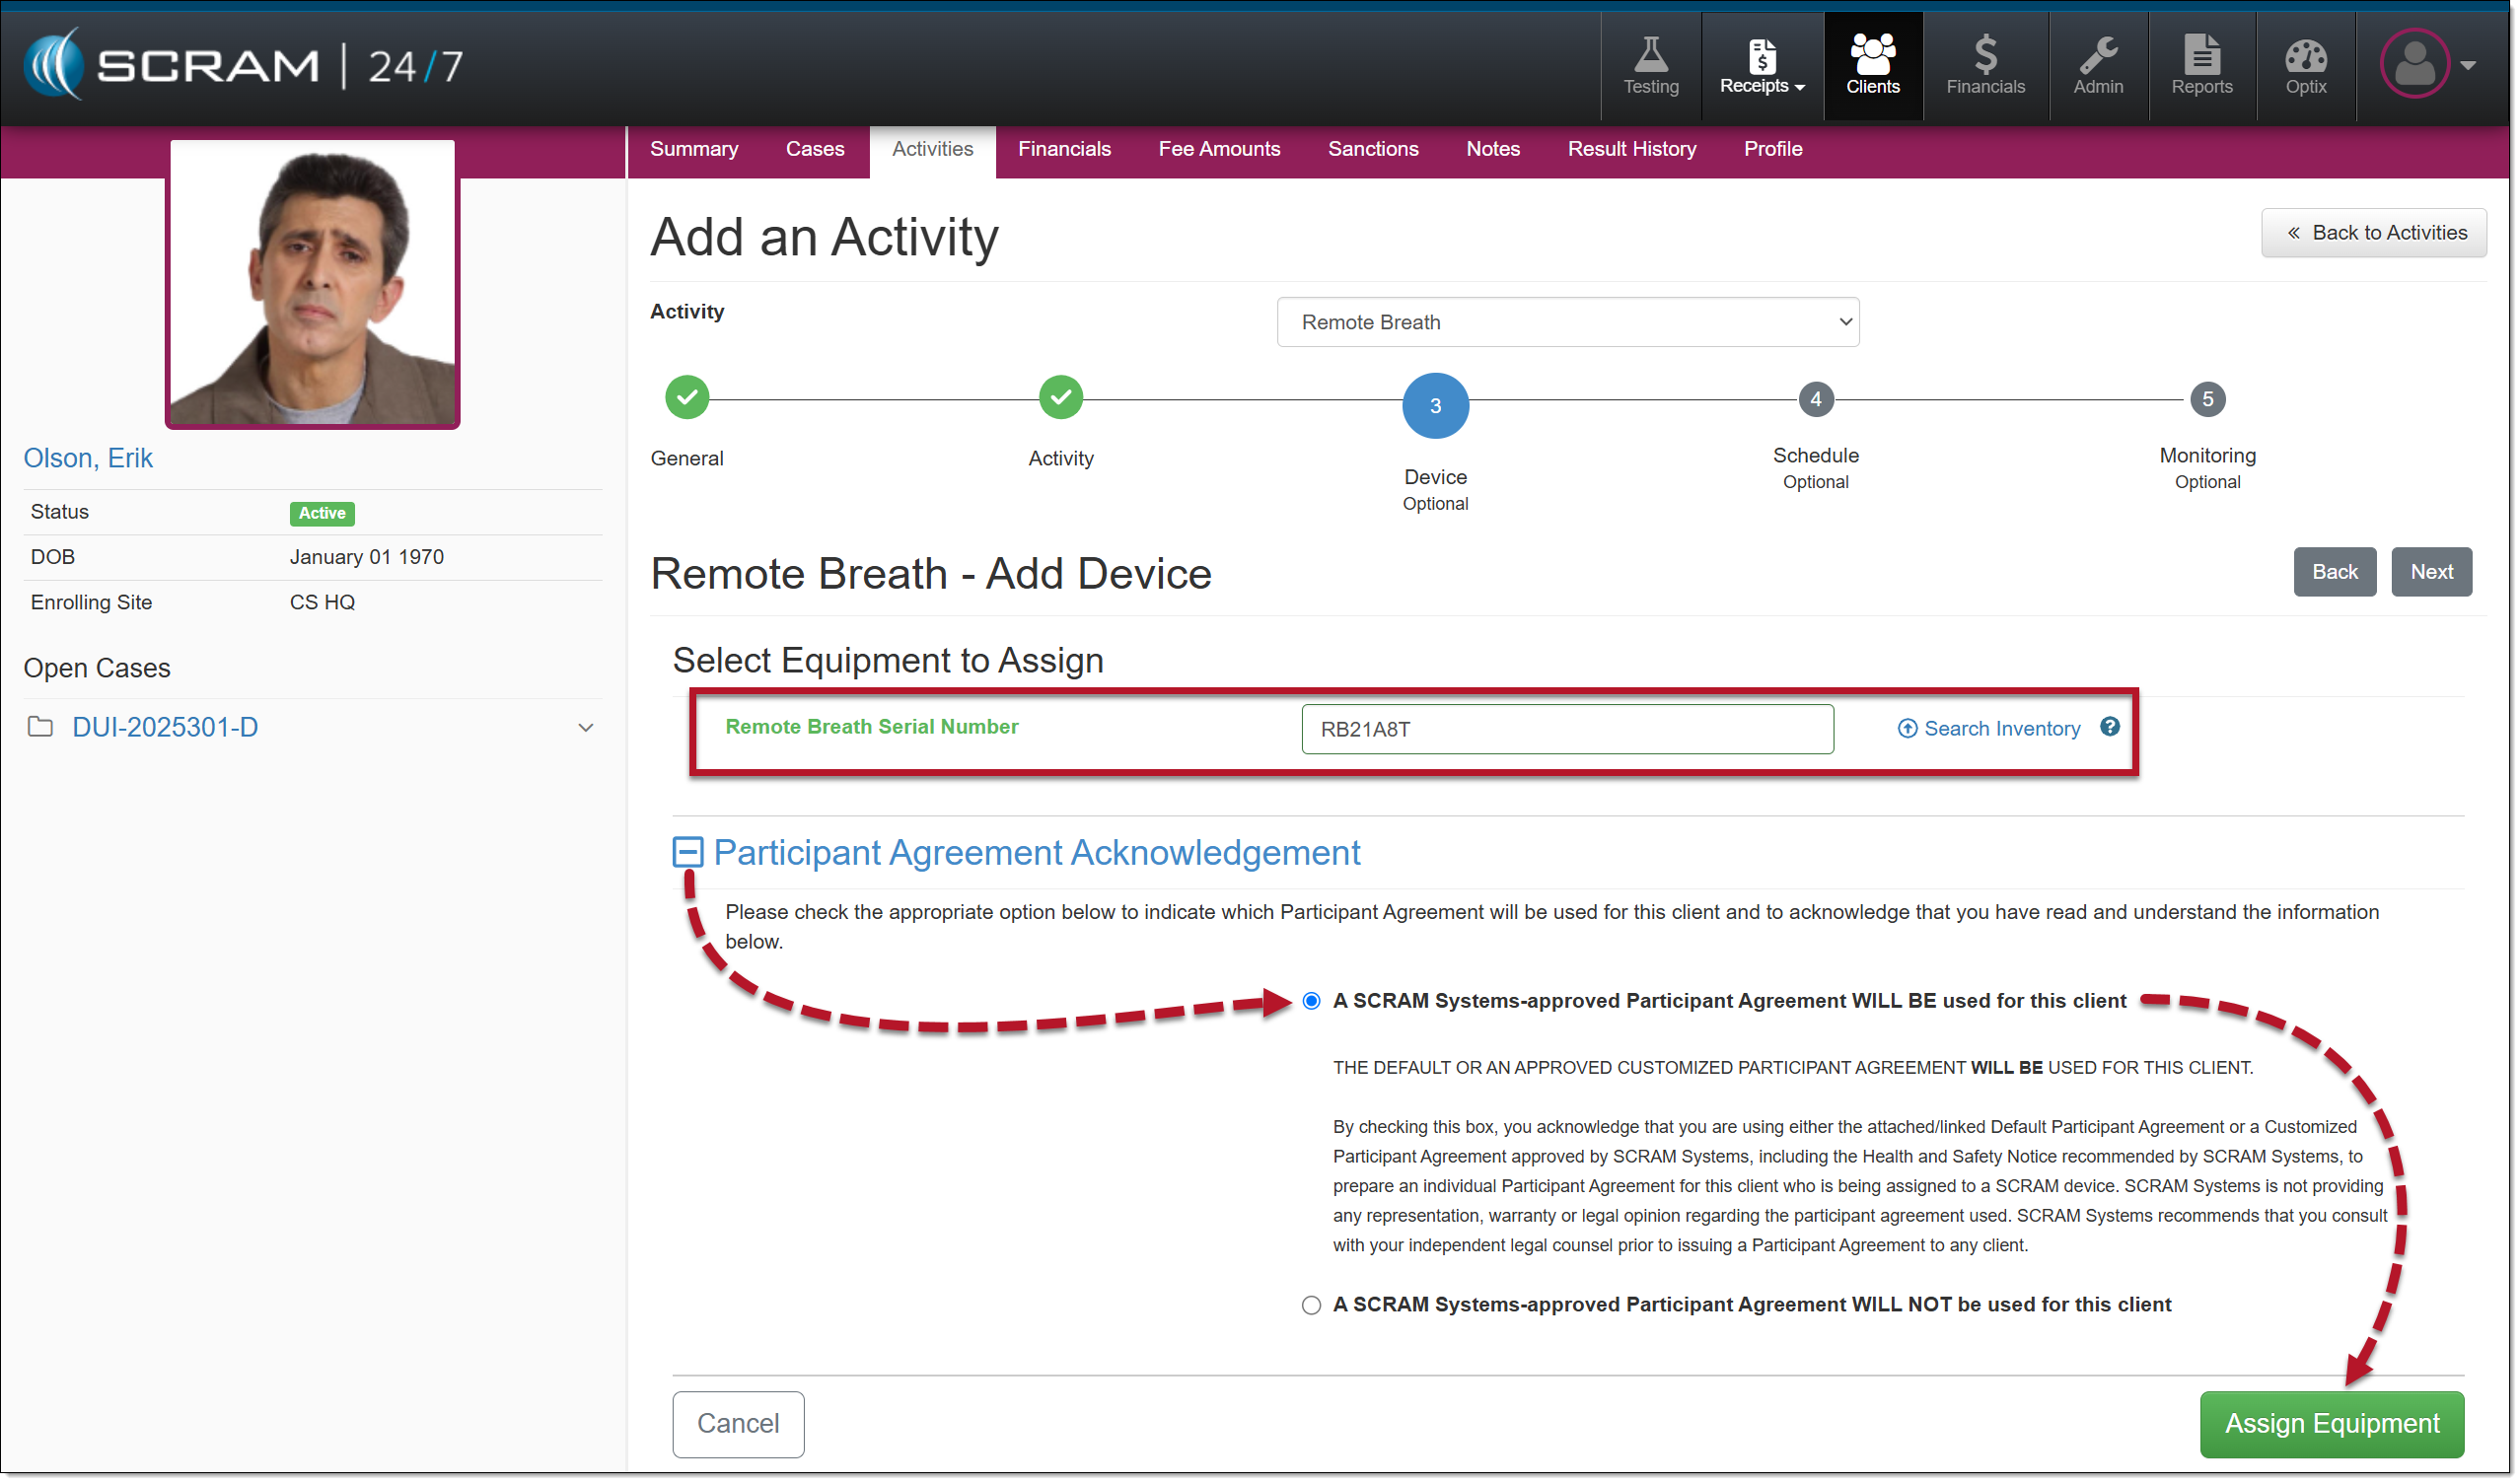The height and width of the screenshot is (1483, 2520).
Task: Open the Activity dropdown showing Remote Breath
Action: coord(1570,323)
